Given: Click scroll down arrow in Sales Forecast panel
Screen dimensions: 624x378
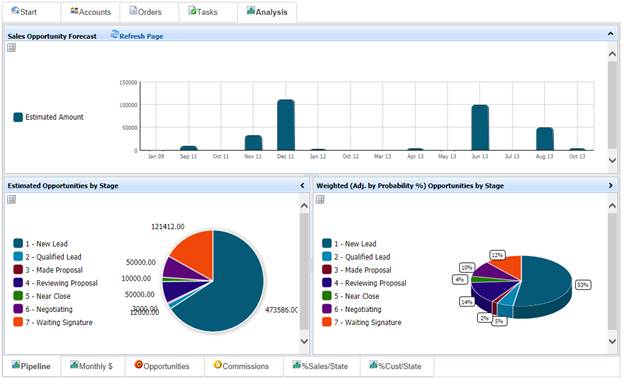Looking at the screenshot, I should click(612, 160).
